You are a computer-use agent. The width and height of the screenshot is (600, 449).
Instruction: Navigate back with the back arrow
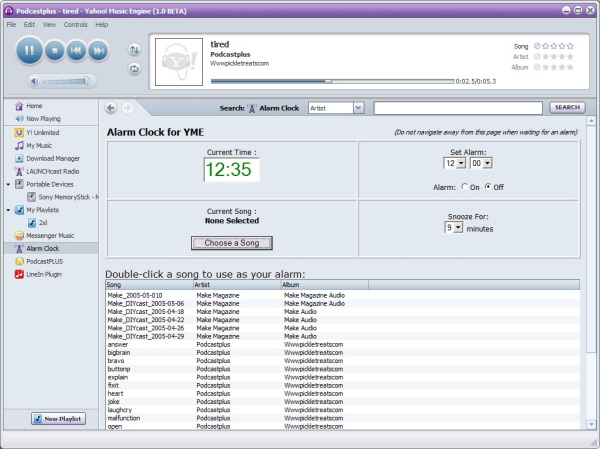pyautogui.click(x=111, y=108)
